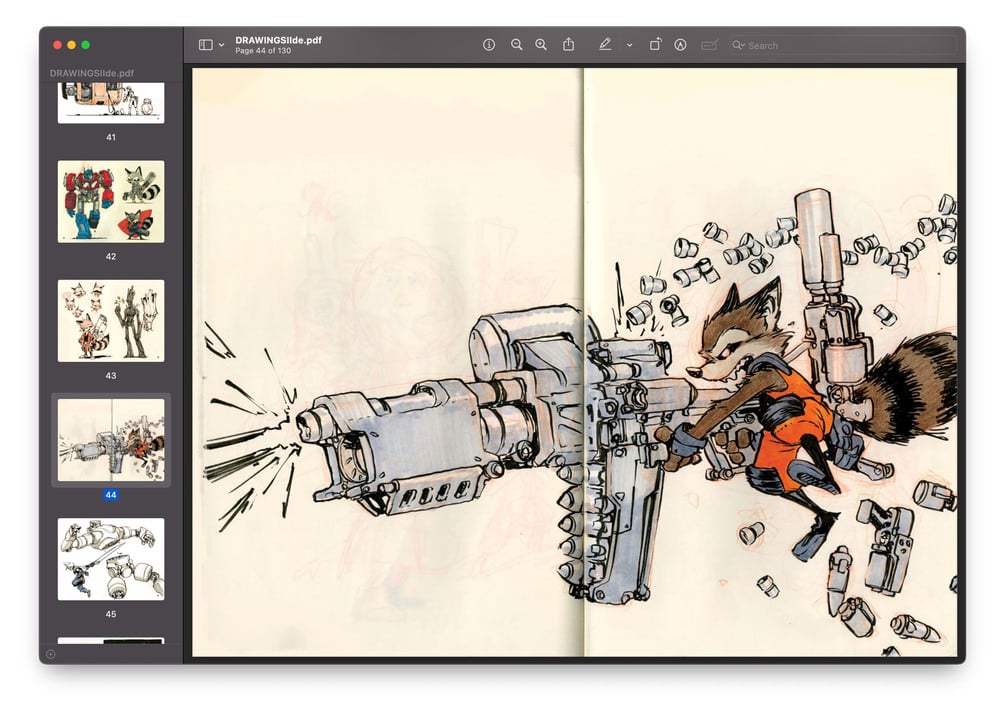1005x716 pixels.
Task: Click the page number label 44
Action: 111,495
